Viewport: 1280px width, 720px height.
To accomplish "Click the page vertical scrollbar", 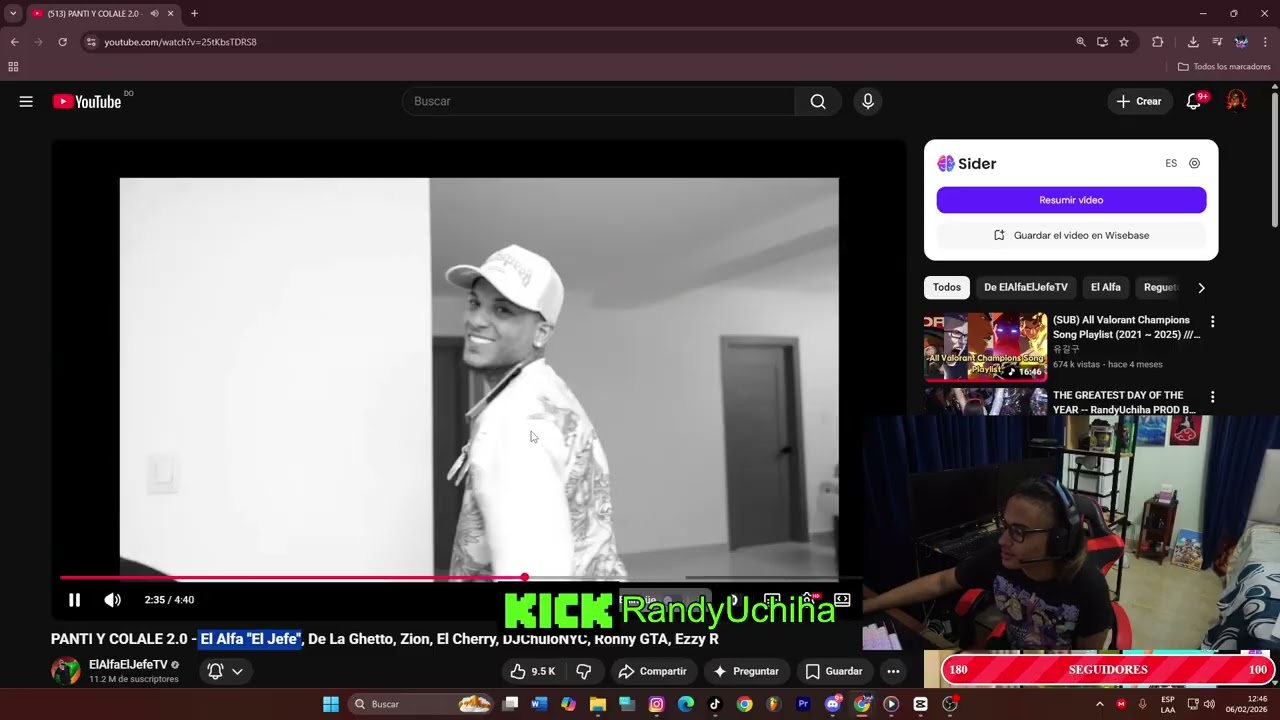I will (x=1275, y=160).
